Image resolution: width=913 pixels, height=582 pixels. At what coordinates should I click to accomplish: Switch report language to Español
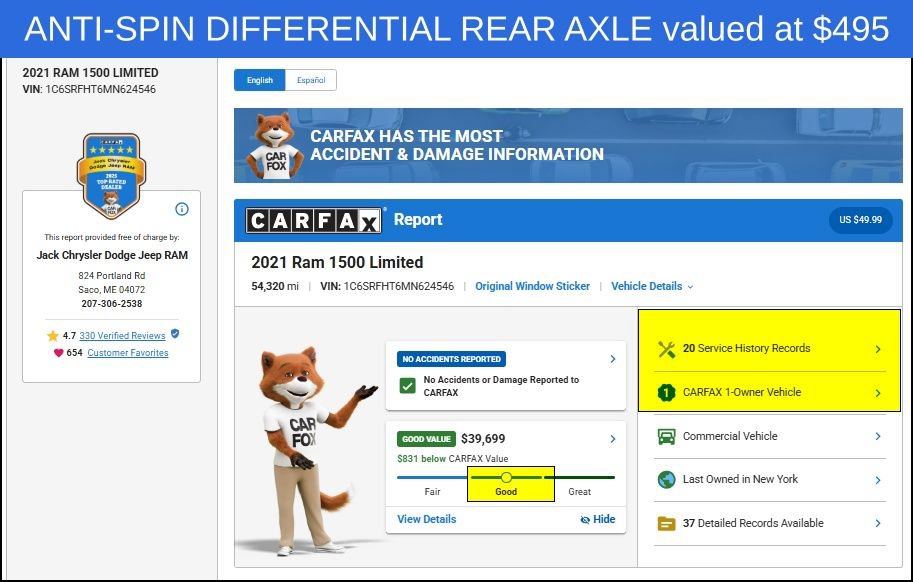coord(311,80)
